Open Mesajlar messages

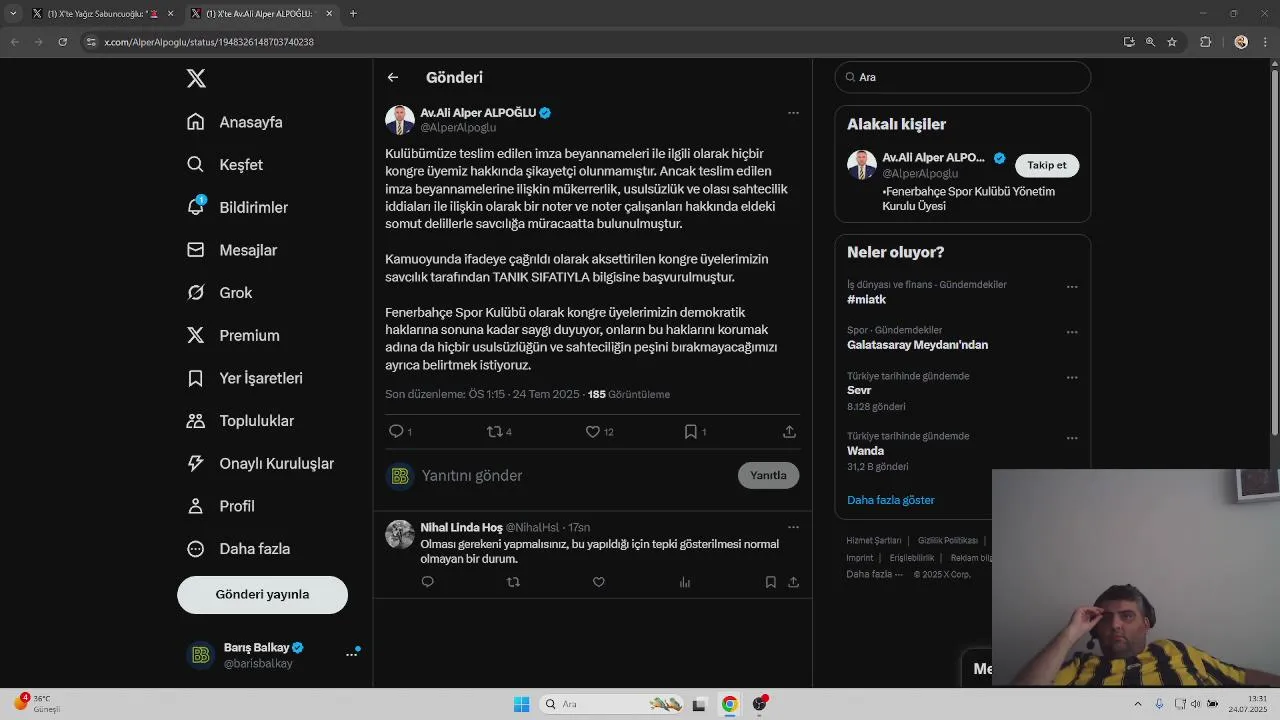point(232,250)
